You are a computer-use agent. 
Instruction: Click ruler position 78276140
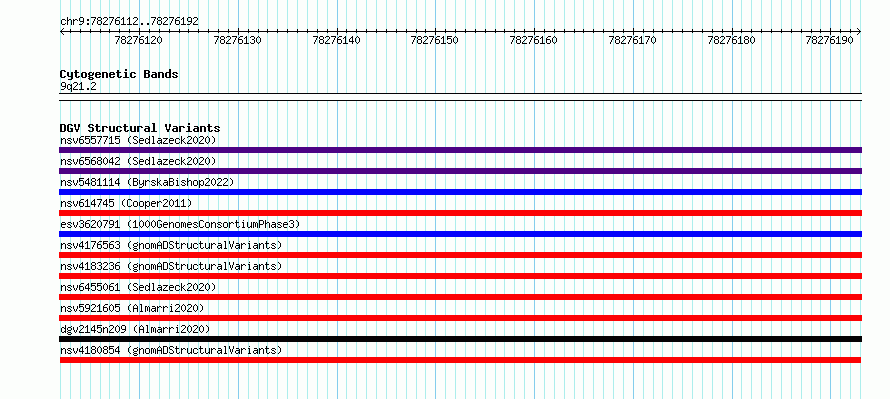click(337, 40)
